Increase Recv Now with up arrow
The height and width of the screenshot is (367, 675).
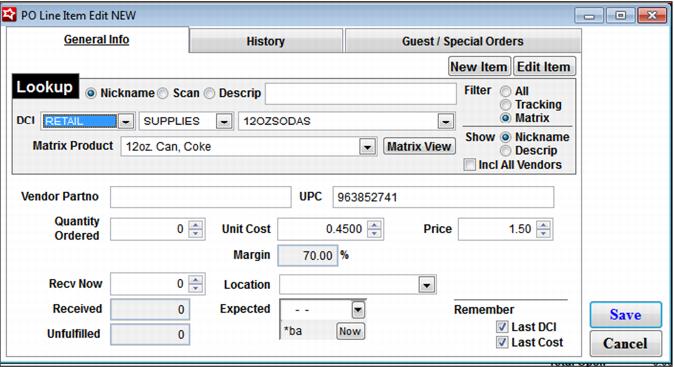[195, 280]
